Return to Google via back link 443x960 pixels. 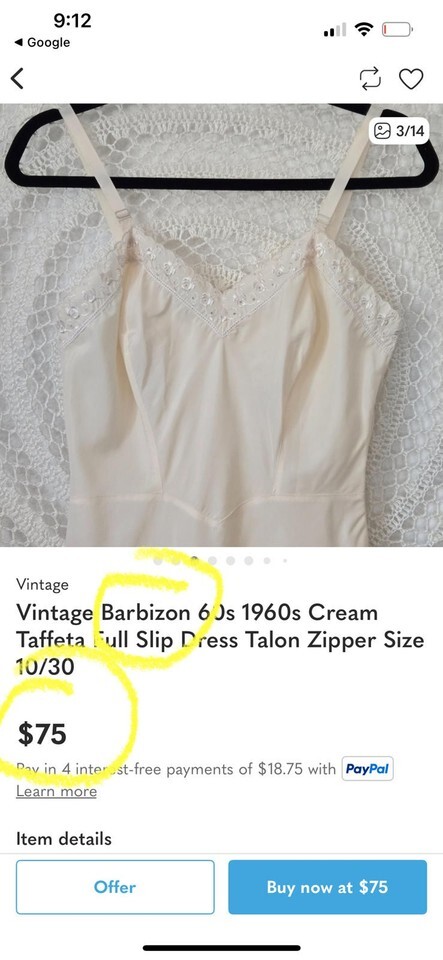tap(42, 42)
